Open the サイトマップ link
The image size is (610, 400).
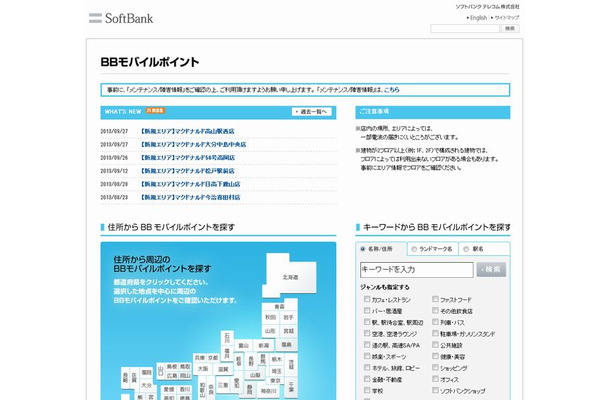point(507,18)
